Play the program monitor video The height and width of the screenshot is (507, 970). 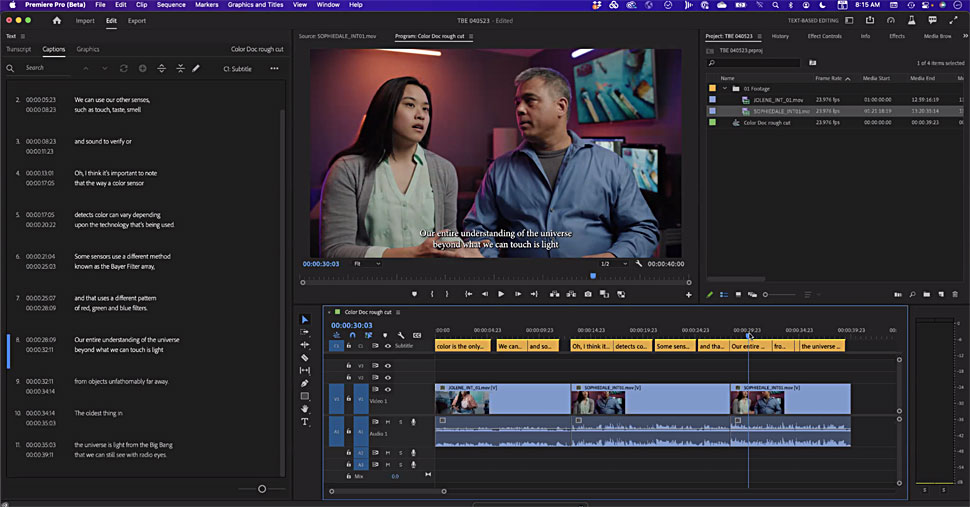click(x=501, y=294)
